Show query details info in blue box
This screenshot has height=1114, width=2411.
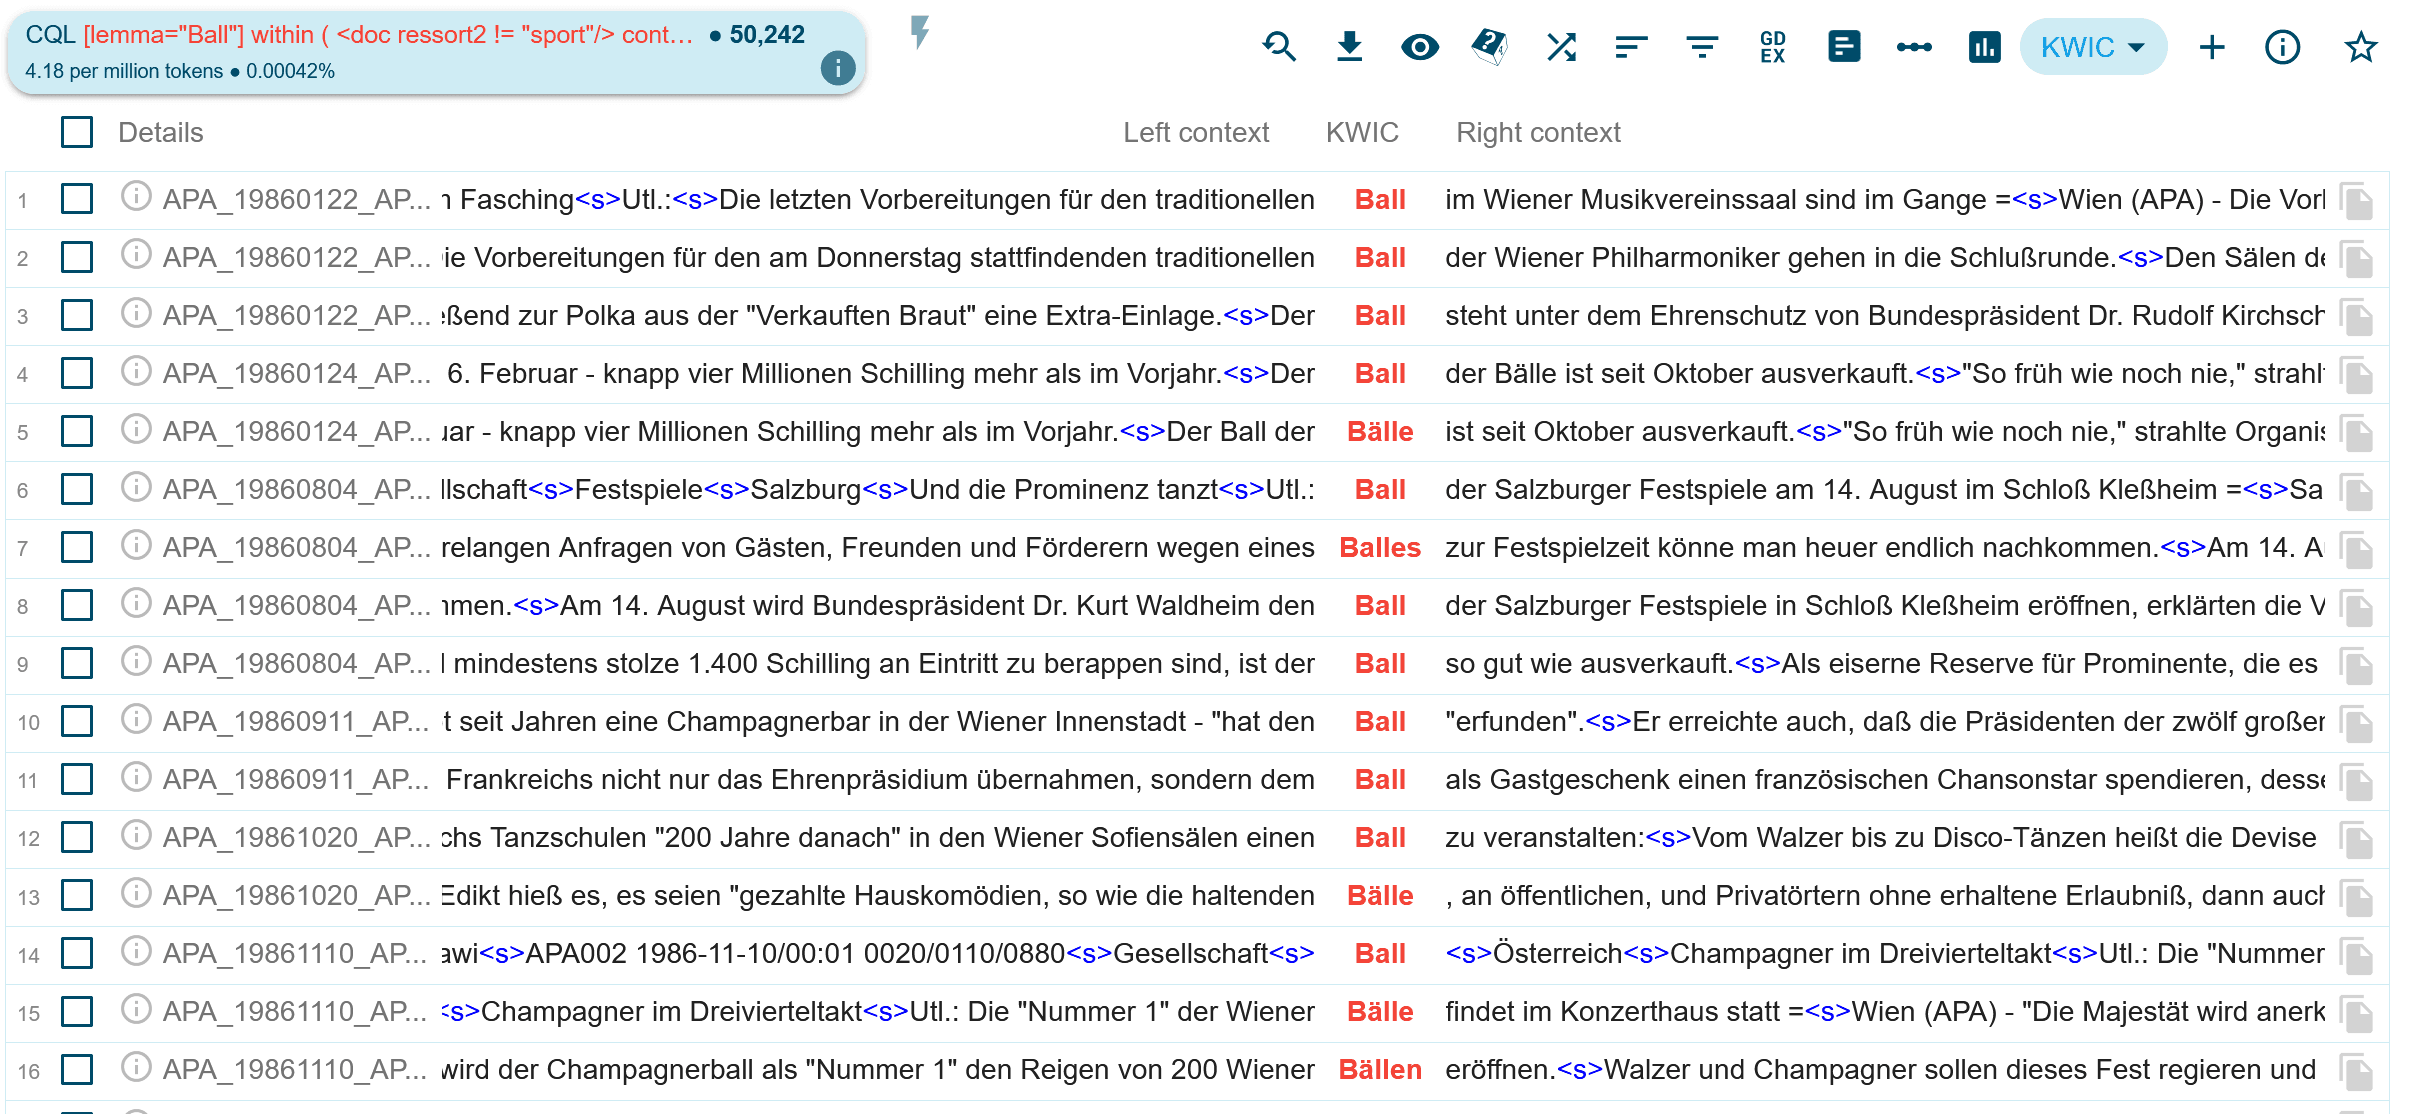coord(837,68)
